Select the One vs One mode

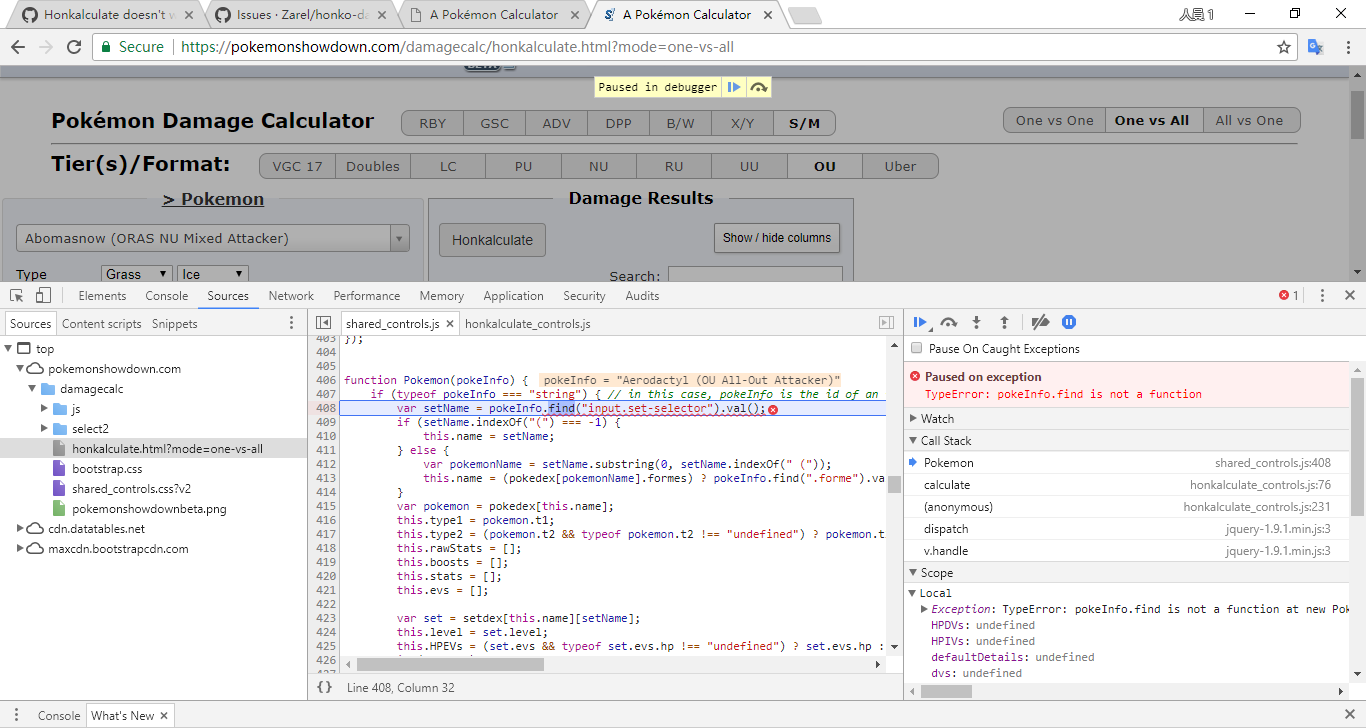pos(1054,121)
